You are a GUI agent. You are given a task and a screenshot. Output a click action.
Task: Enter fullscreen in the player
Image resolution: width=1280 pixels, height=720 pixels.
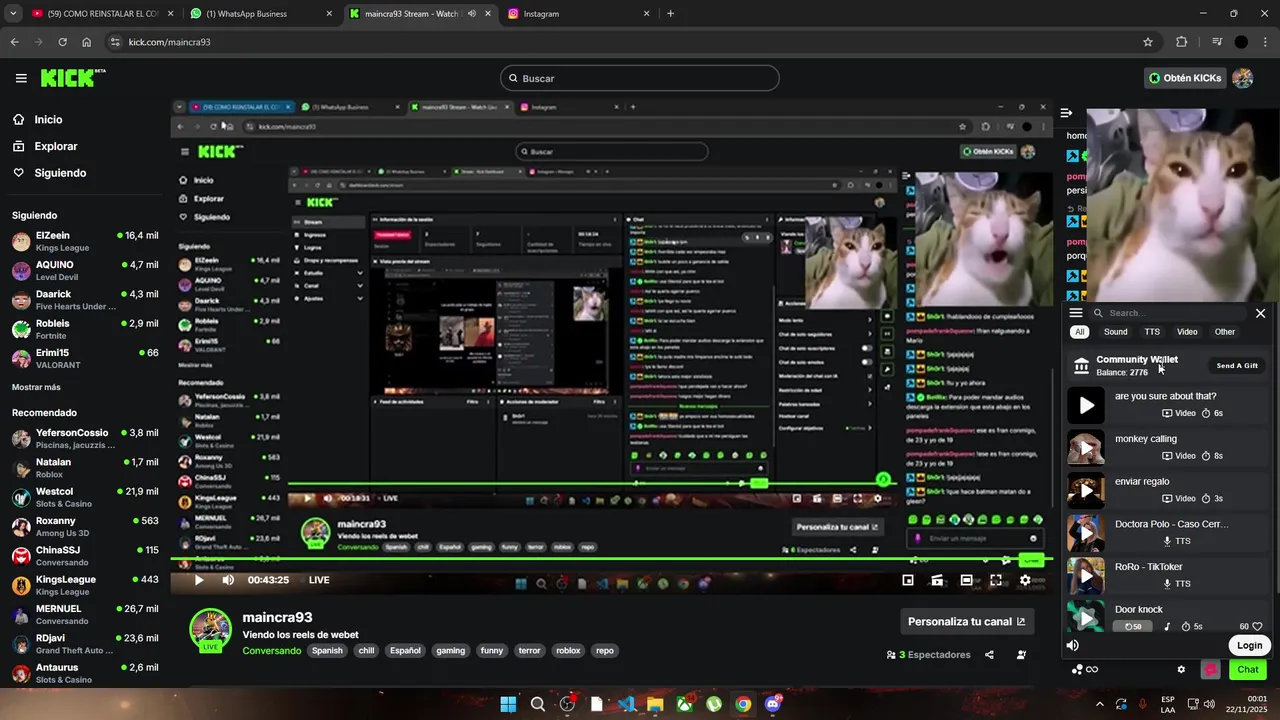996,580
